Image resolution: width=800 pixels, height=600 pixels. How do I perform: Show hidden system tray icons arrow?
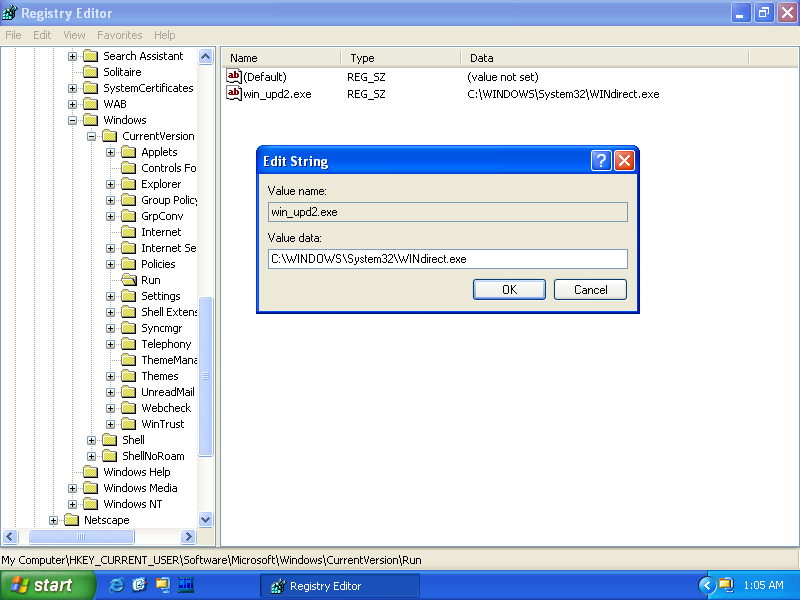(707, 585)
